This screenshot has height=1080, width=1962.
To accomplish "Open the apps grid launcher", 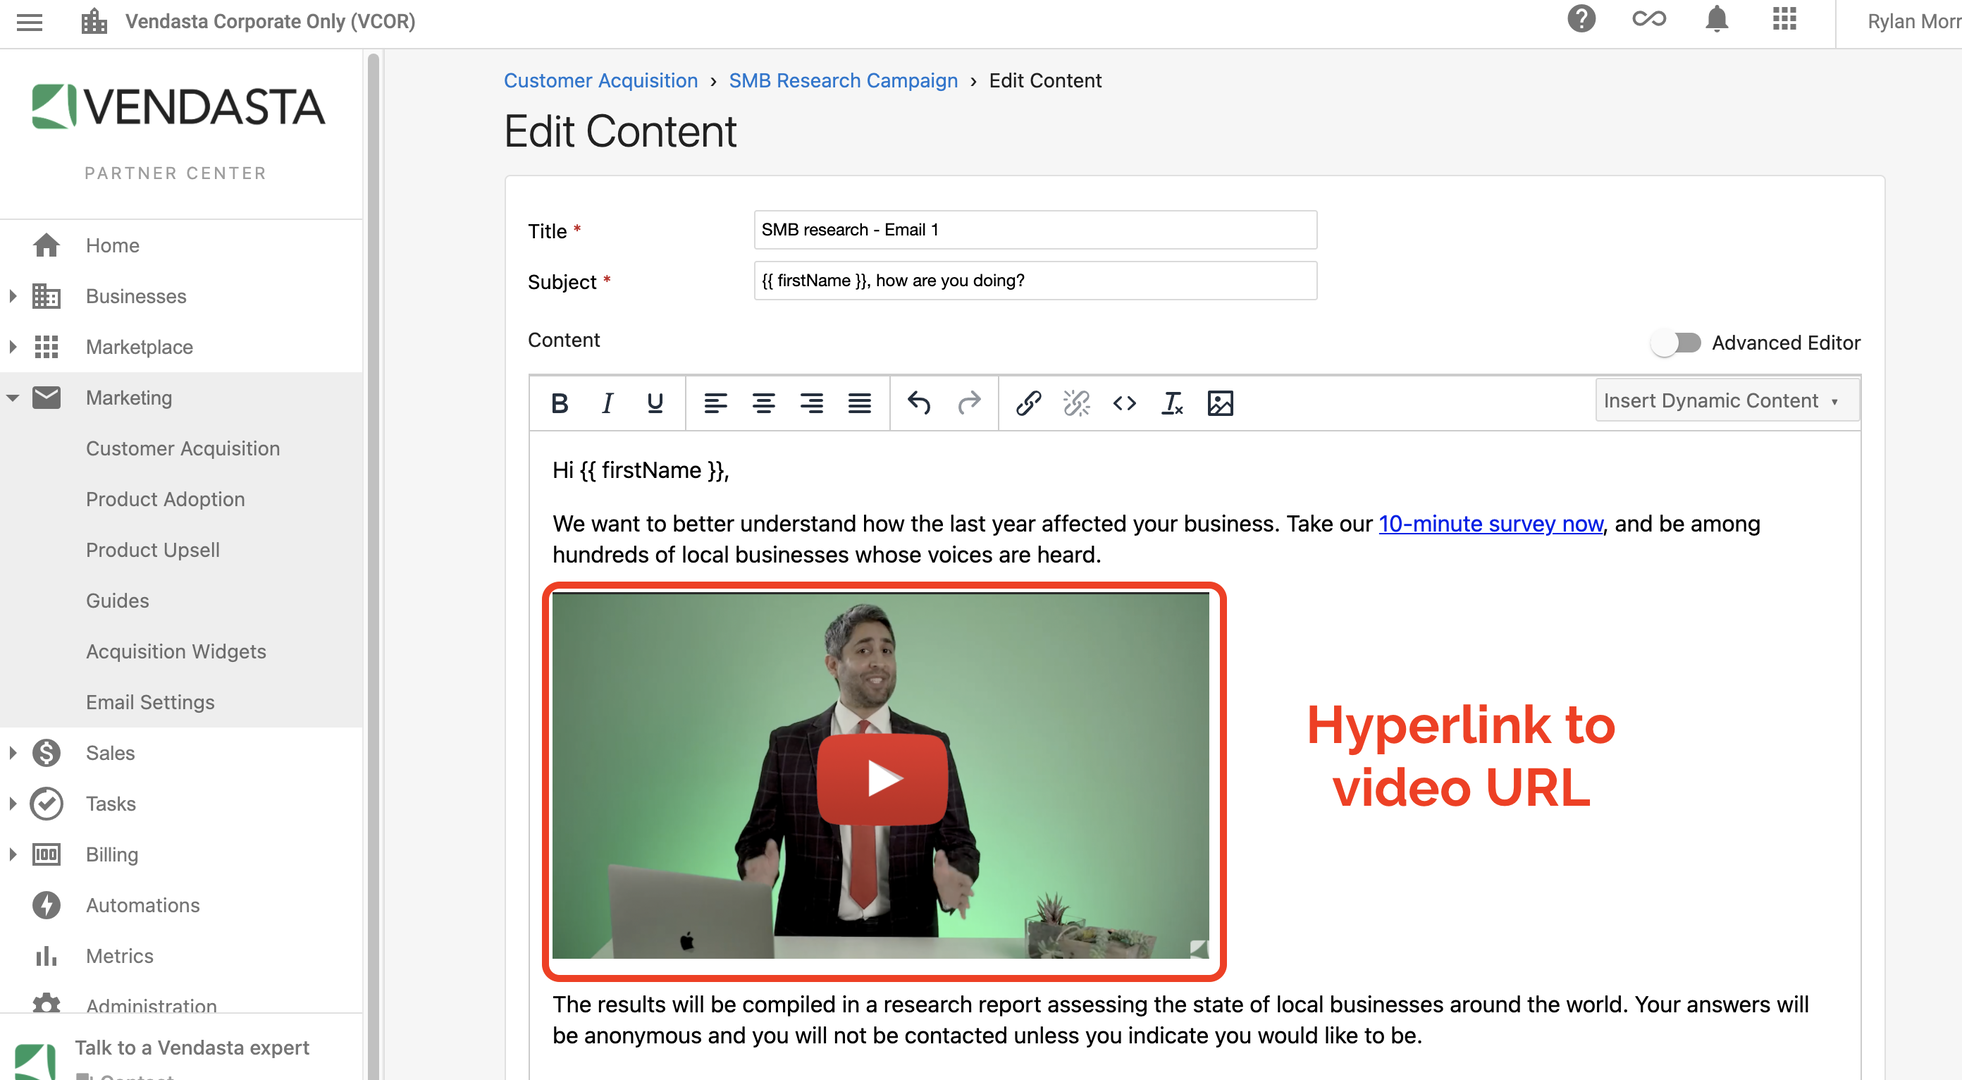I will pyautogui.click(x=1785, y=19).
